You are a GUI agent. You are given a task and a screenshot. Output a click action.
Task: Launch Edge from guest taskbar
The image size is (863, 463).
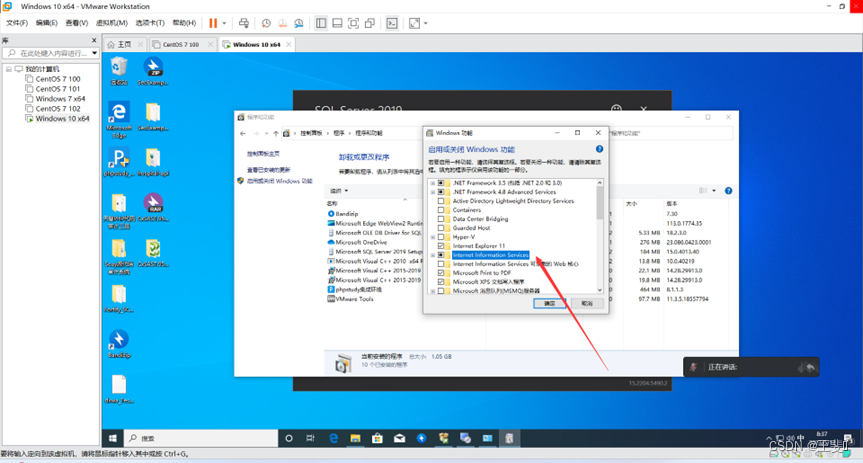pyautogui.click(x=333, y=438)
